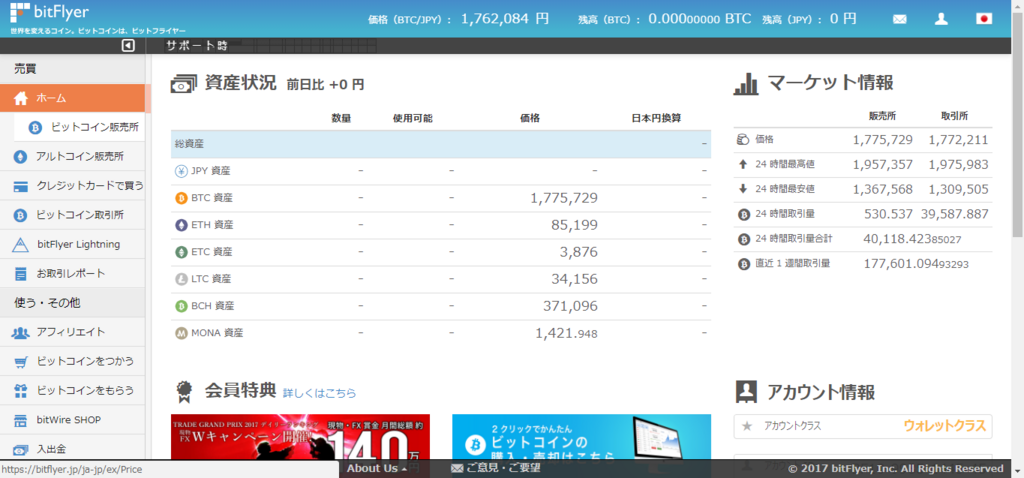Open the blue ビットコインの購入 banner
Image resolution: width=1024 pixels, height=478 pixels.
click(x=581, y=437)
